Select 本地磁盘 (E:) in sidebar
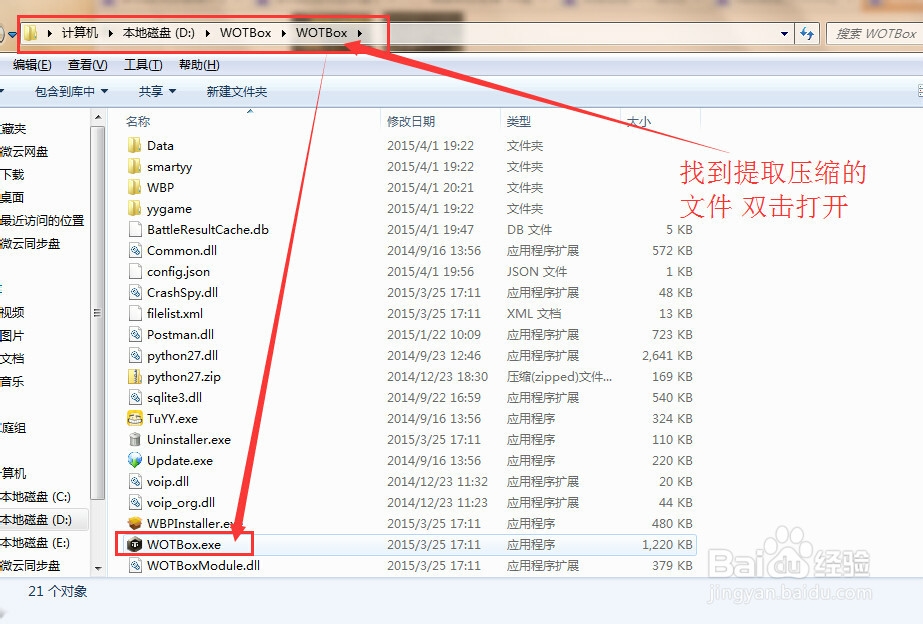 tap(35, 542)
